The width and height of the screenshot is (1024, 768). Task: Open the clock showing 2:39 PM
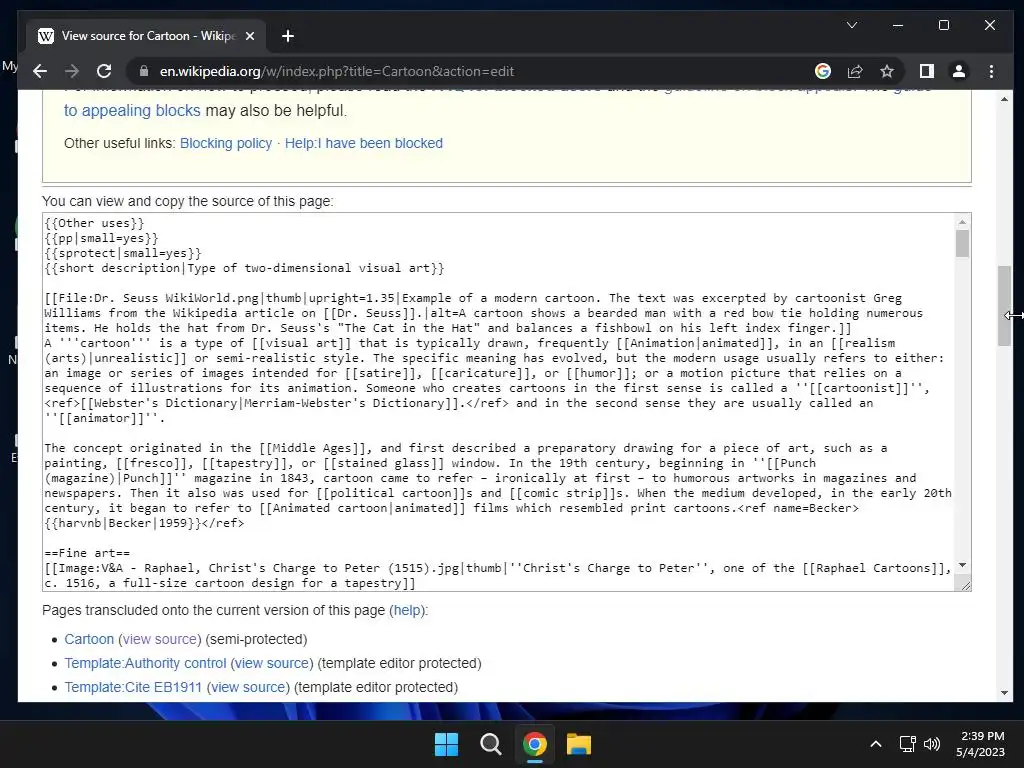980,744
